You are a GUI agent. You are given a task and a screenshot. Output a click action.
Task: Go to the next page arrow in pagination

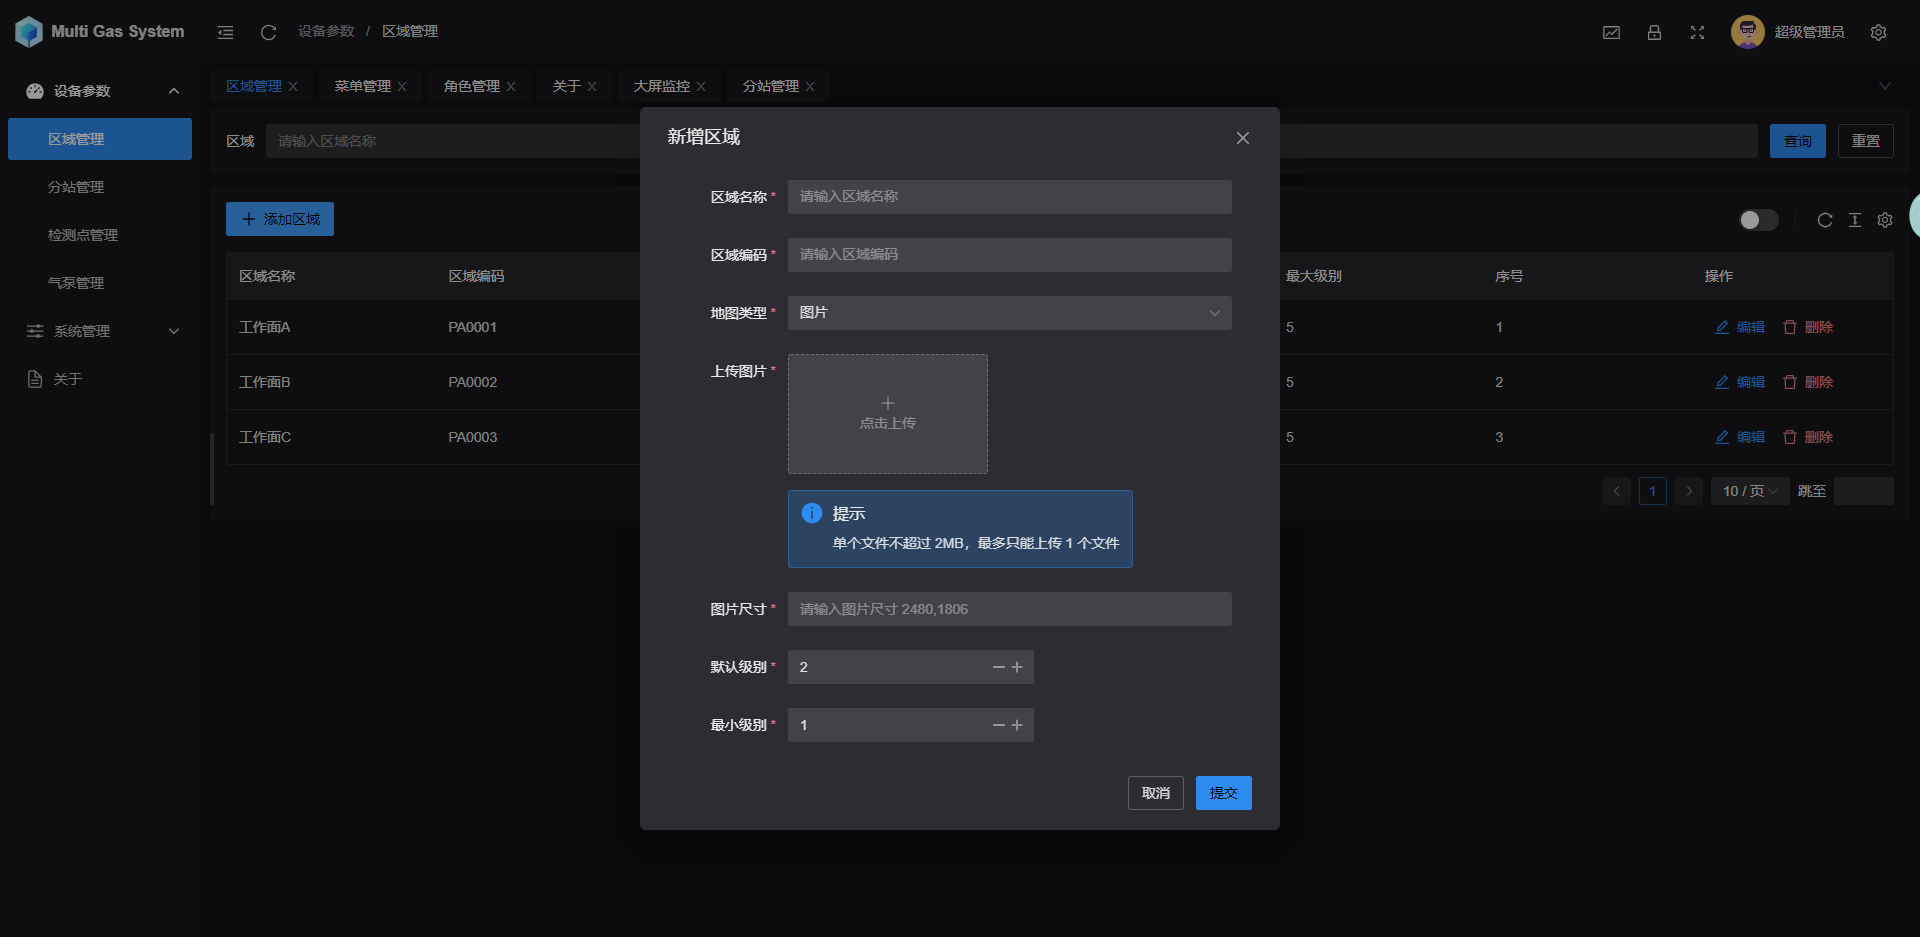tap(1689, 491)
